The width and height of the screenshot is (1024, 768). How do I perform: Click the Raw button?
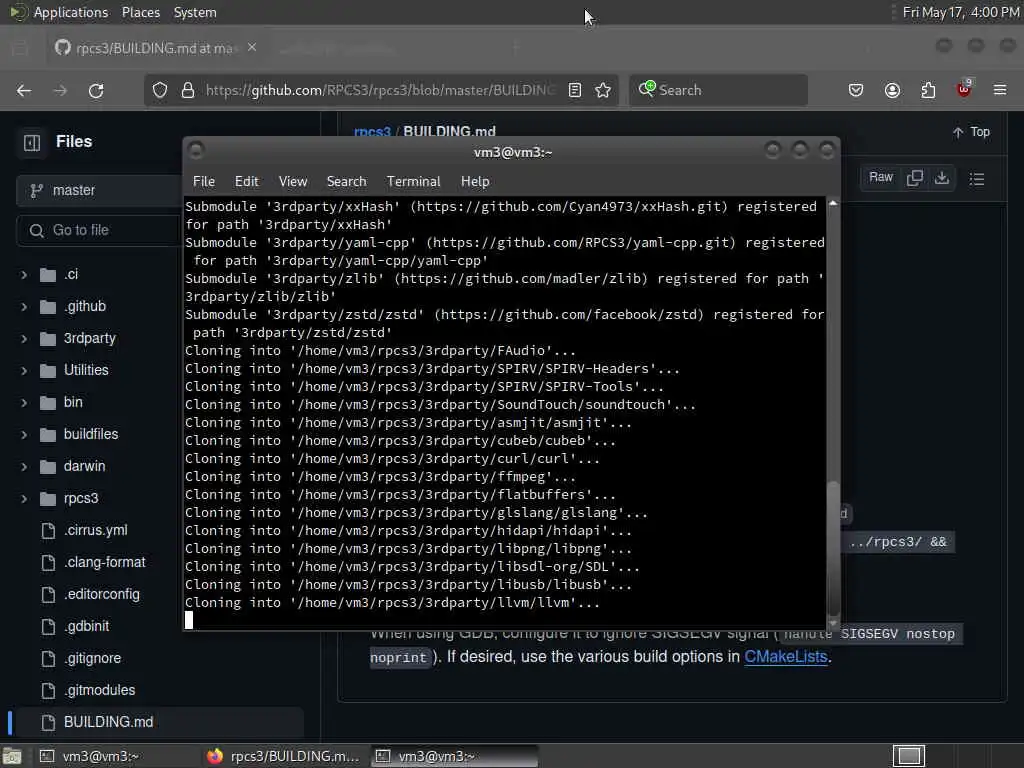click(880, 178)
